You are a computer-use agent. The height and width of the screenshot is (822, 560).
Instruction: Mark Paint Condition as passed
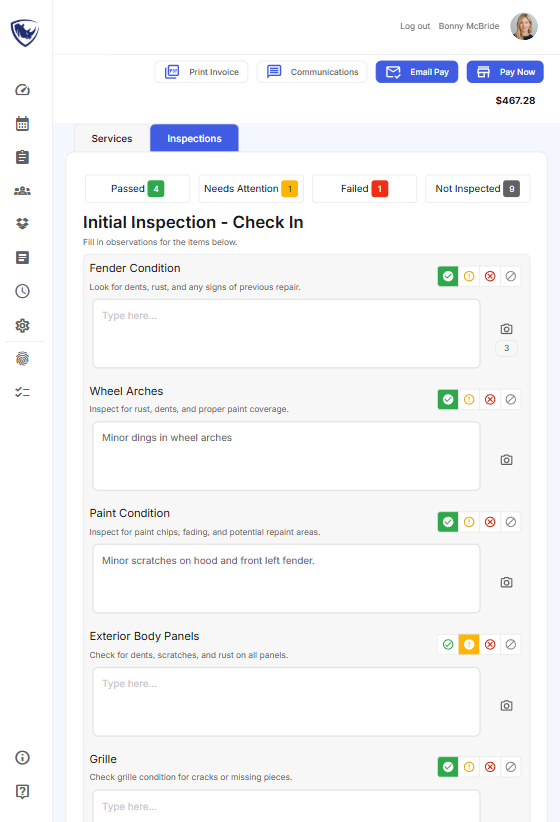coord(448,522)
